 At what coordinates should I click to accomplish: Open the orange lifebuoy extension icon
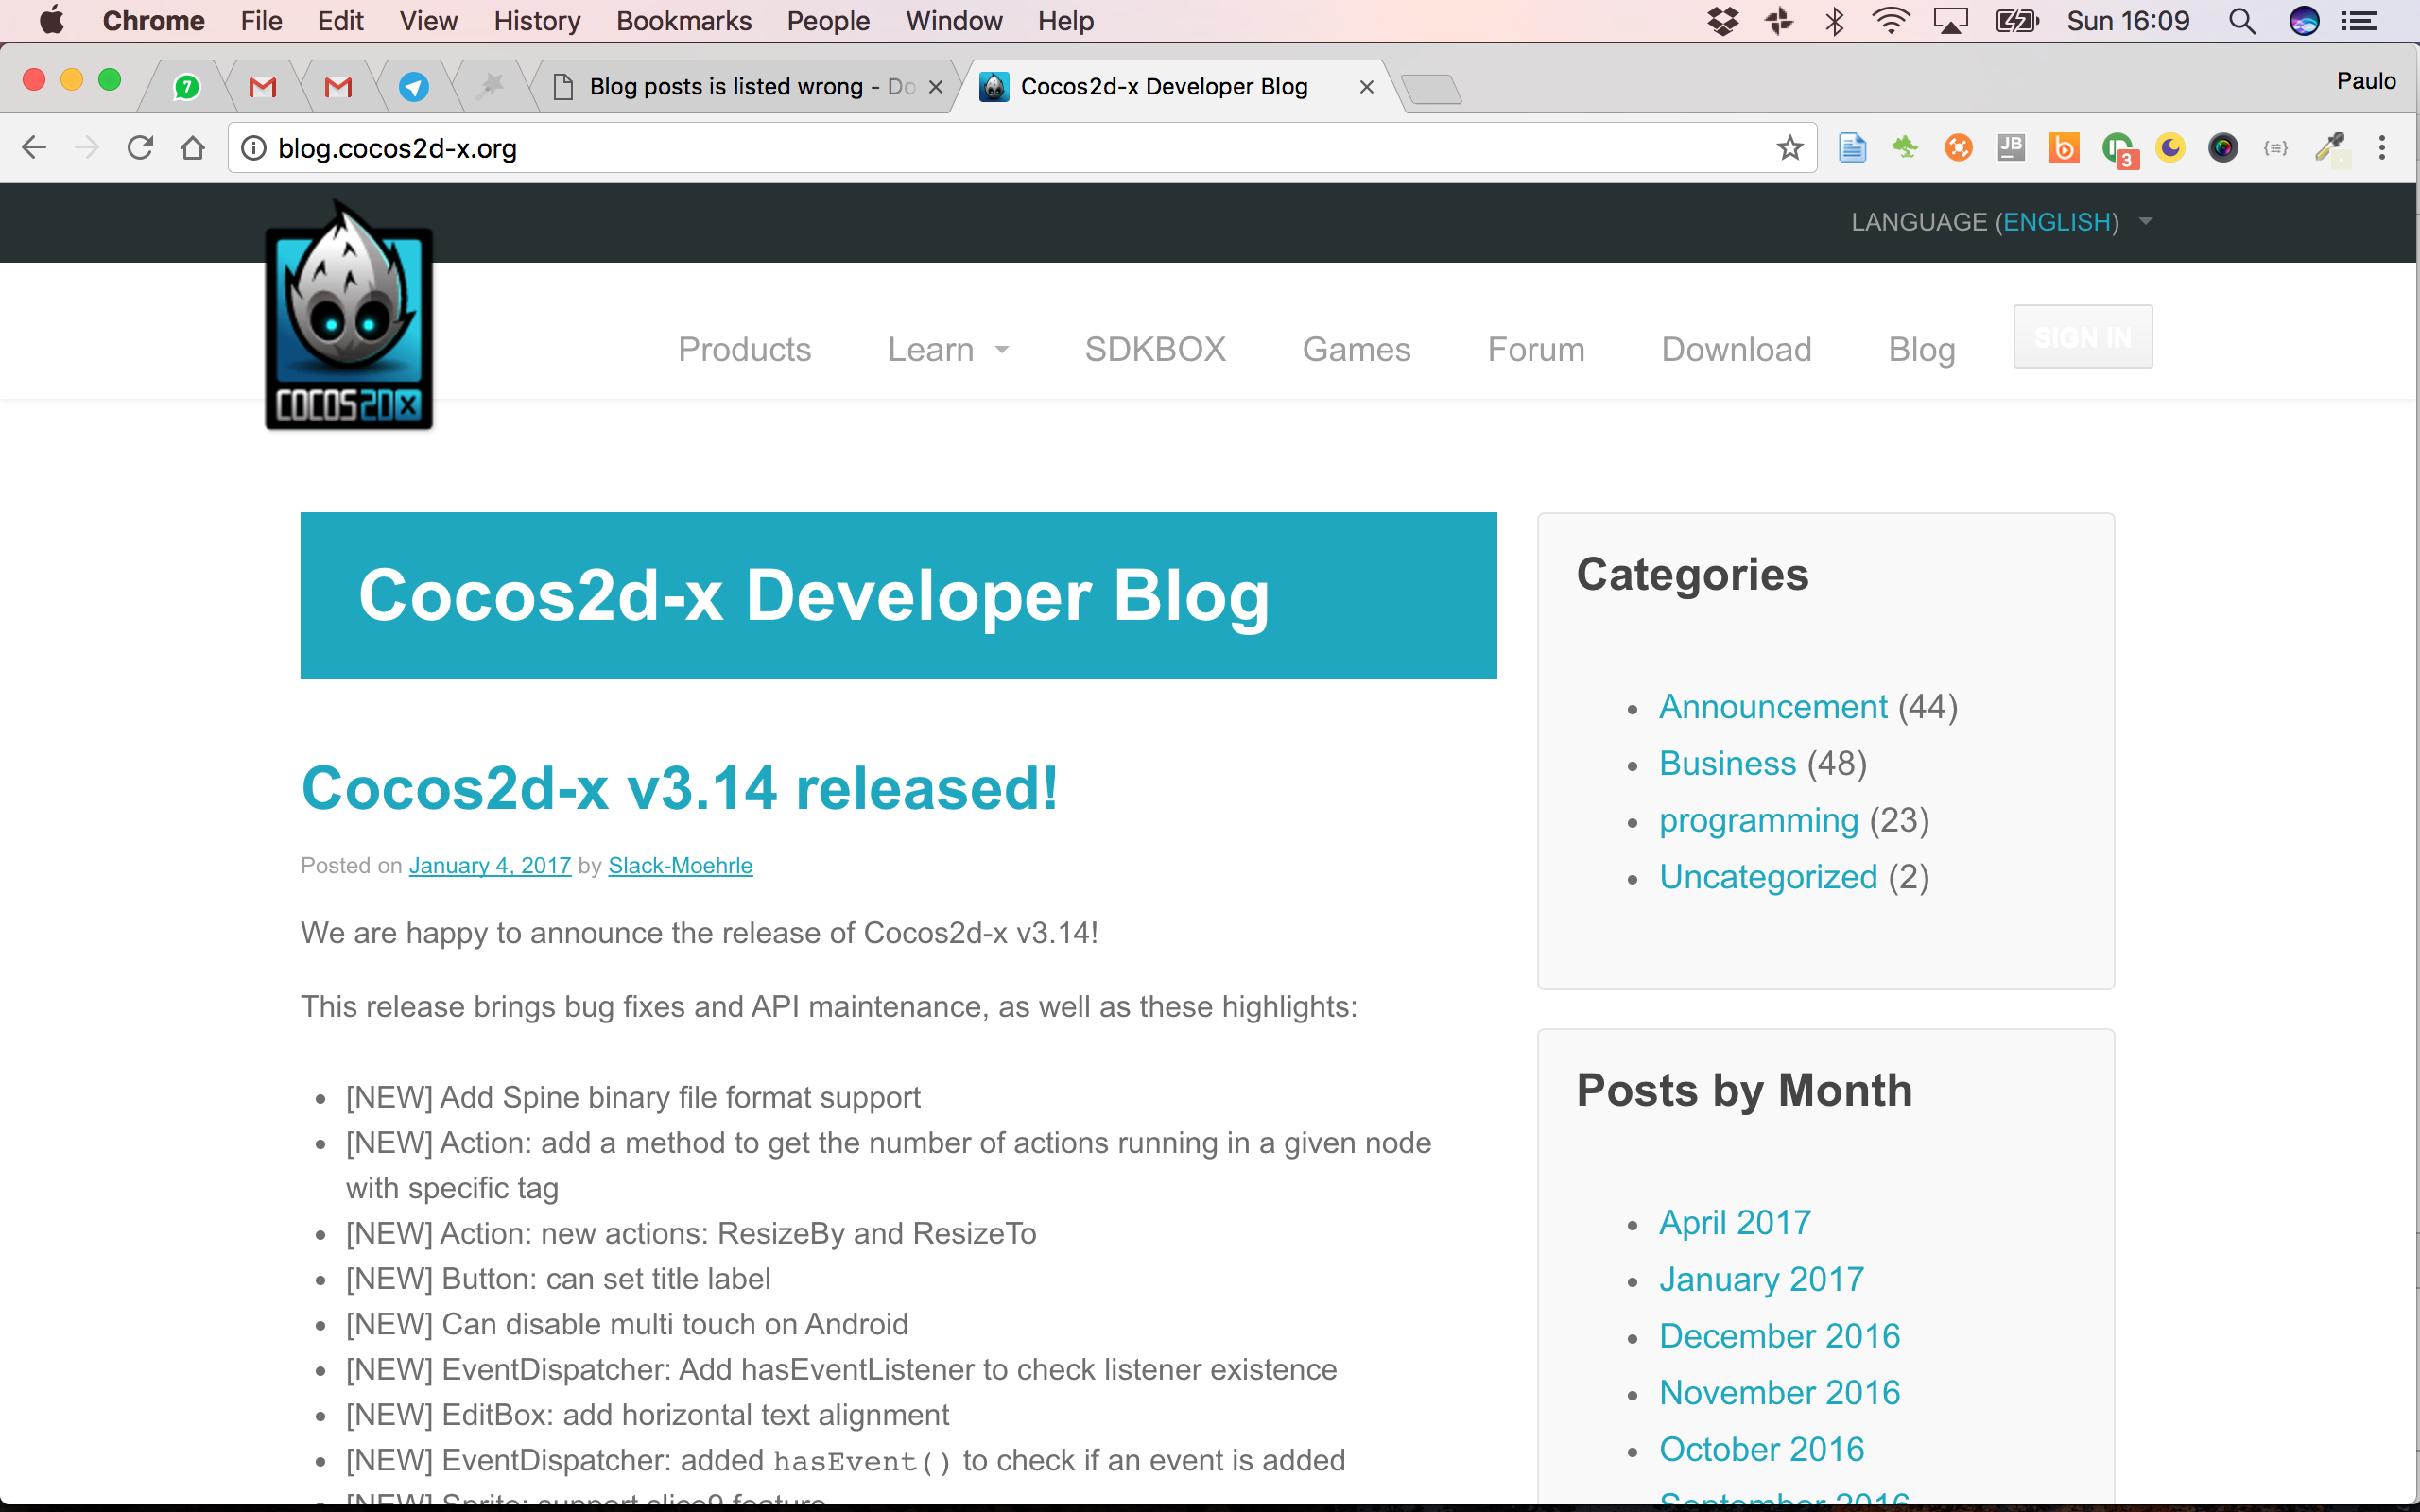[x=1958, y=148]
